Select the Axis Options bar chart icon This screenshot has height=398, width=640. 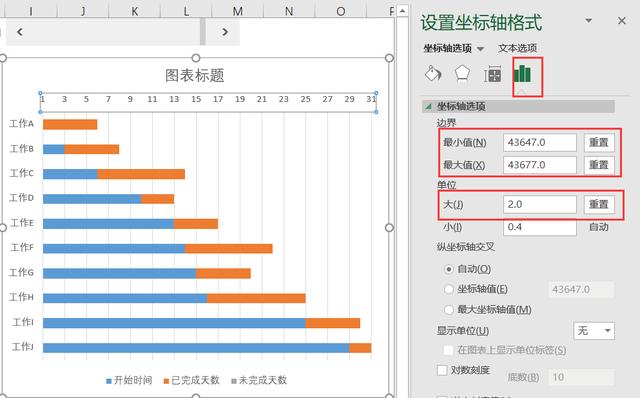point(522,74)
